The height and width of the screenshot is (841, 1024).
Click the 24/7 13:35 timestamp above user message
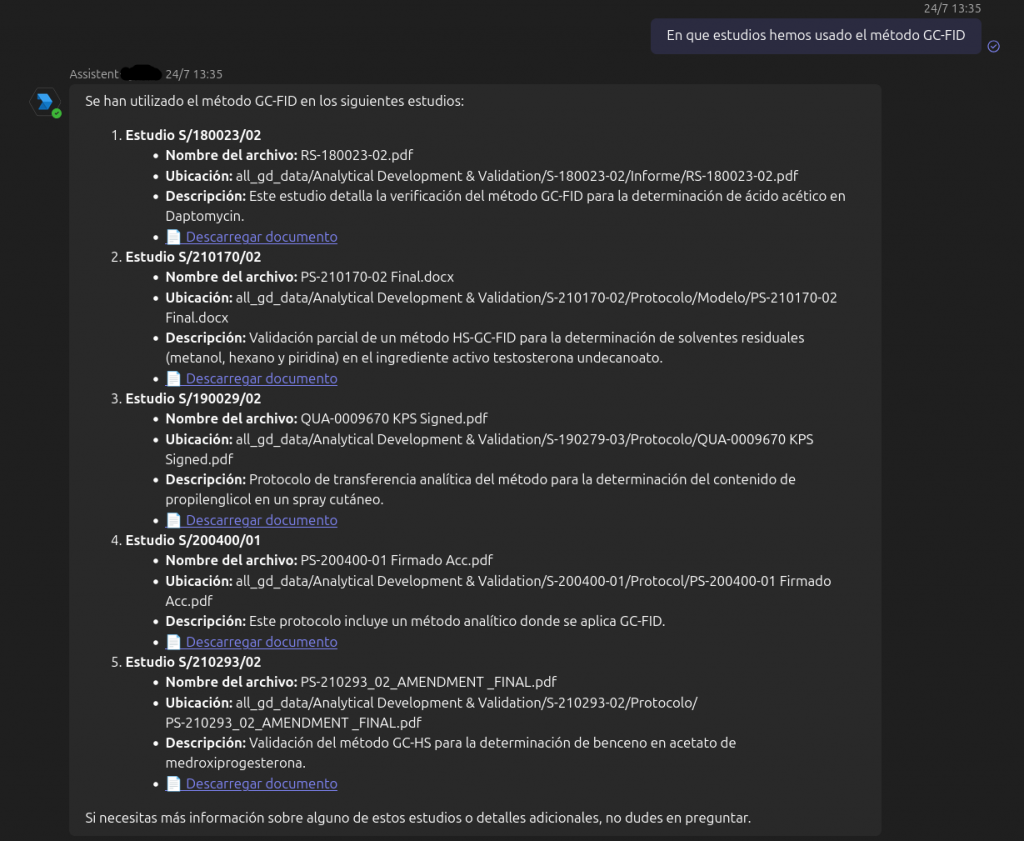(952, 8)
